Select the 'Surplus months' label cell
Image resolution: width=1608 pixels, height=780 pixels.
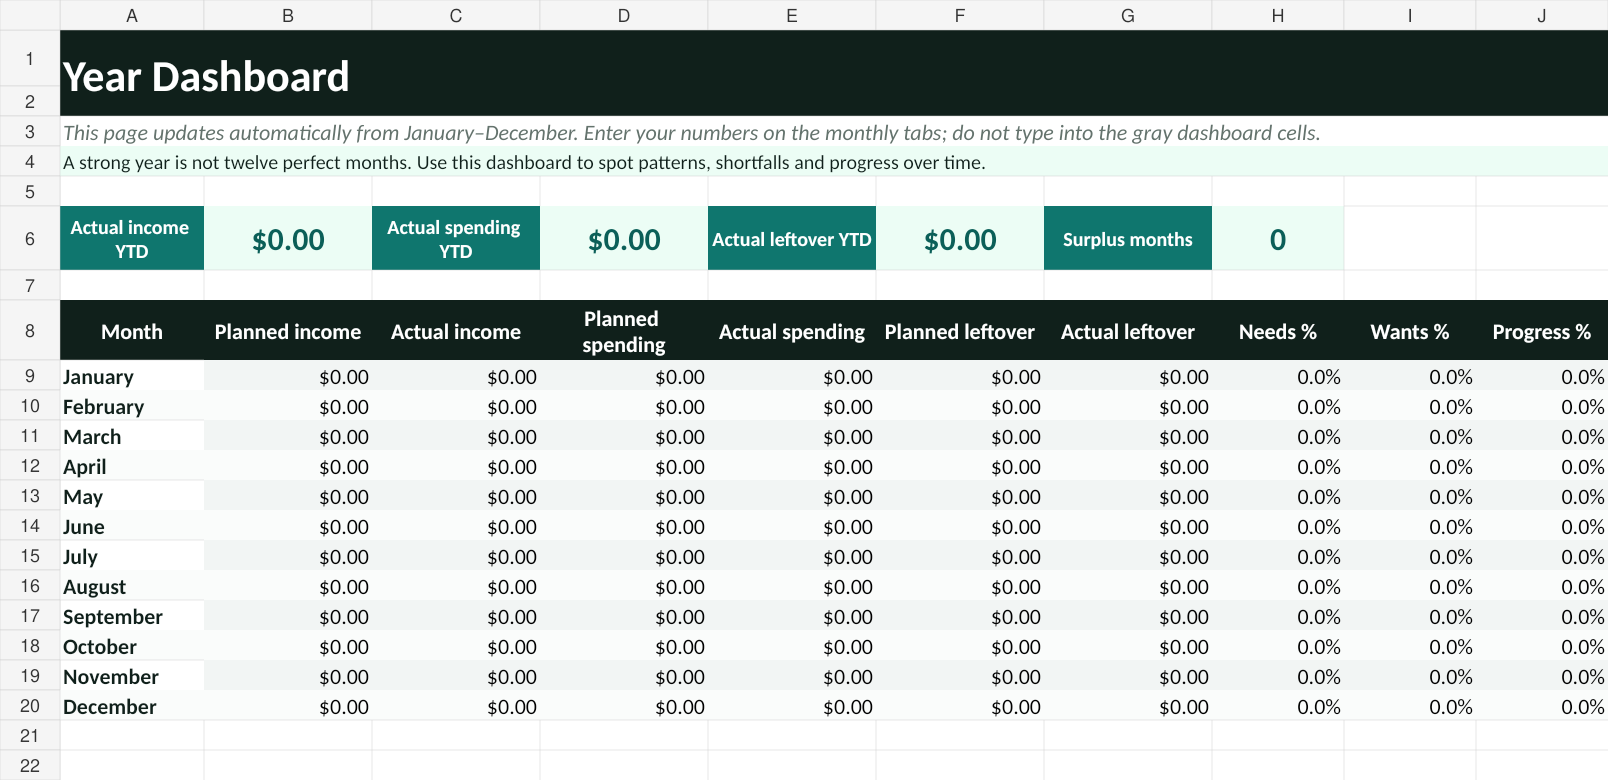1128,239
